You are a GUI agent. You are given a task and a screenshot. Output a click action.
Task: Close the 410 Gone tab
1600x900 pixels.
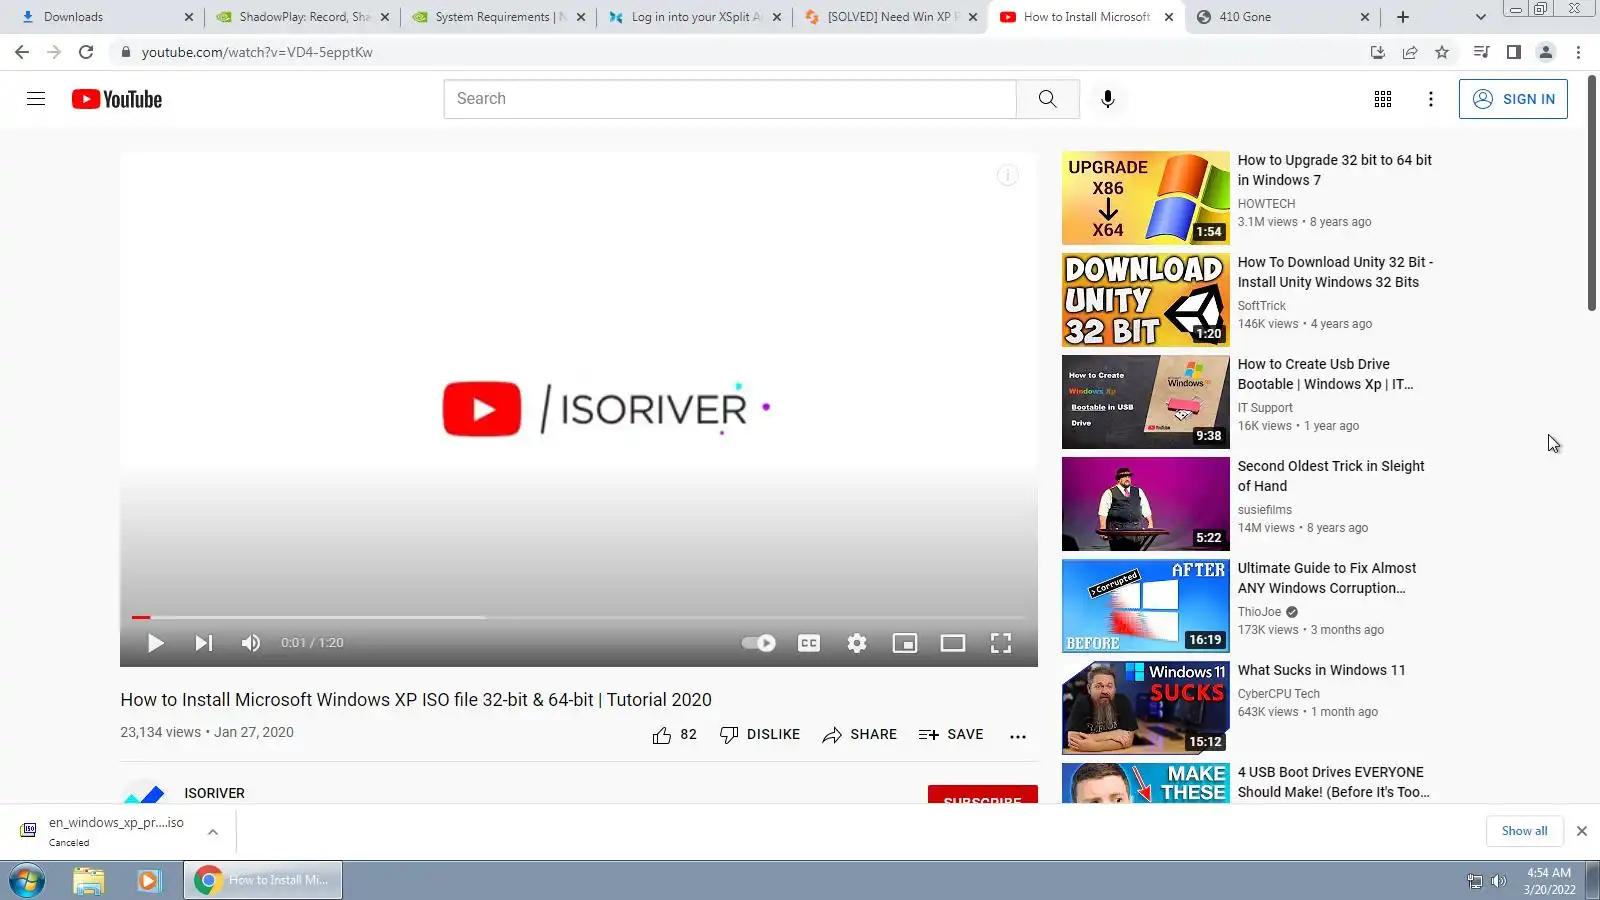click(x=1365, y=17)
